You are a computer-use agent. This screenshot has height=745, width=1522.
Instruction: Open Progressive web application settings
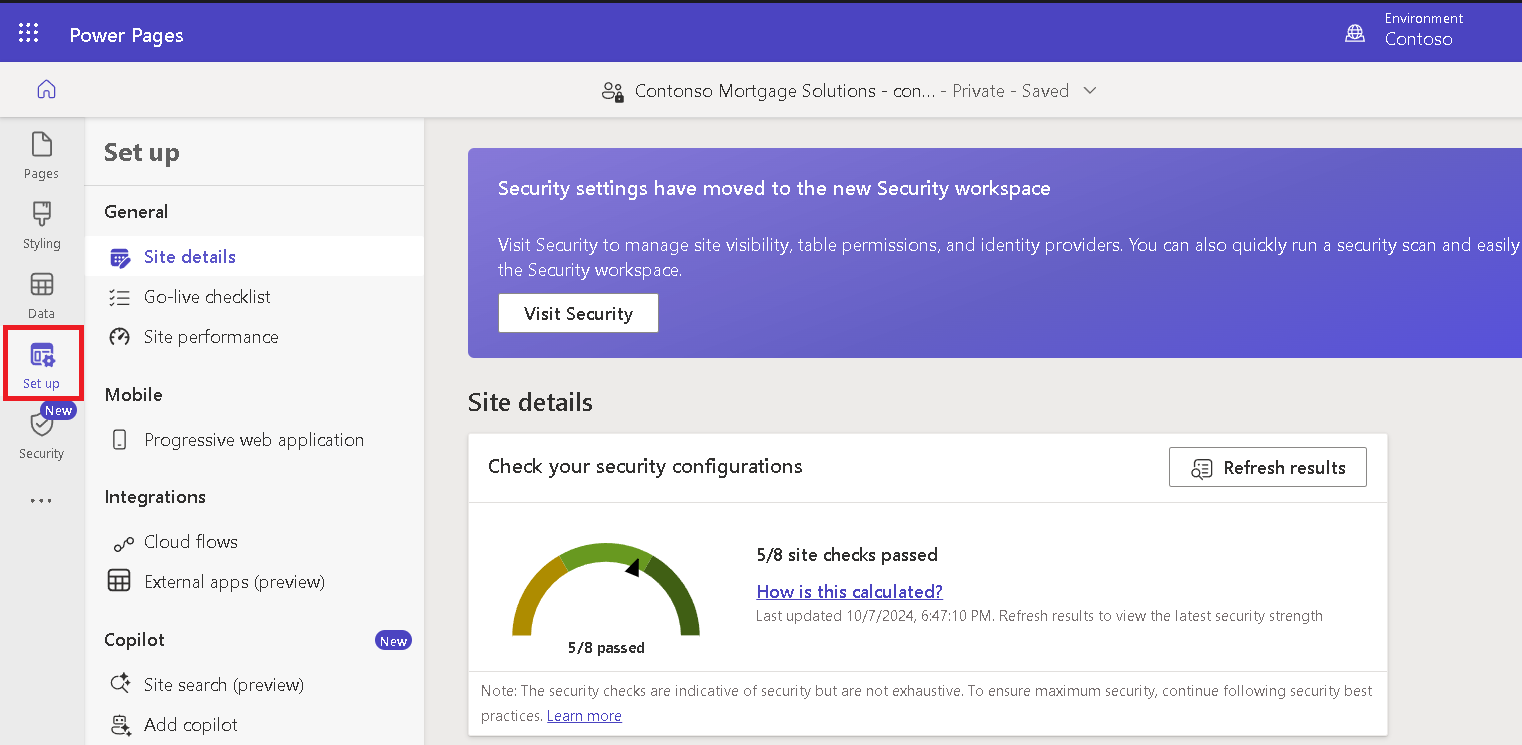(253, 440)
